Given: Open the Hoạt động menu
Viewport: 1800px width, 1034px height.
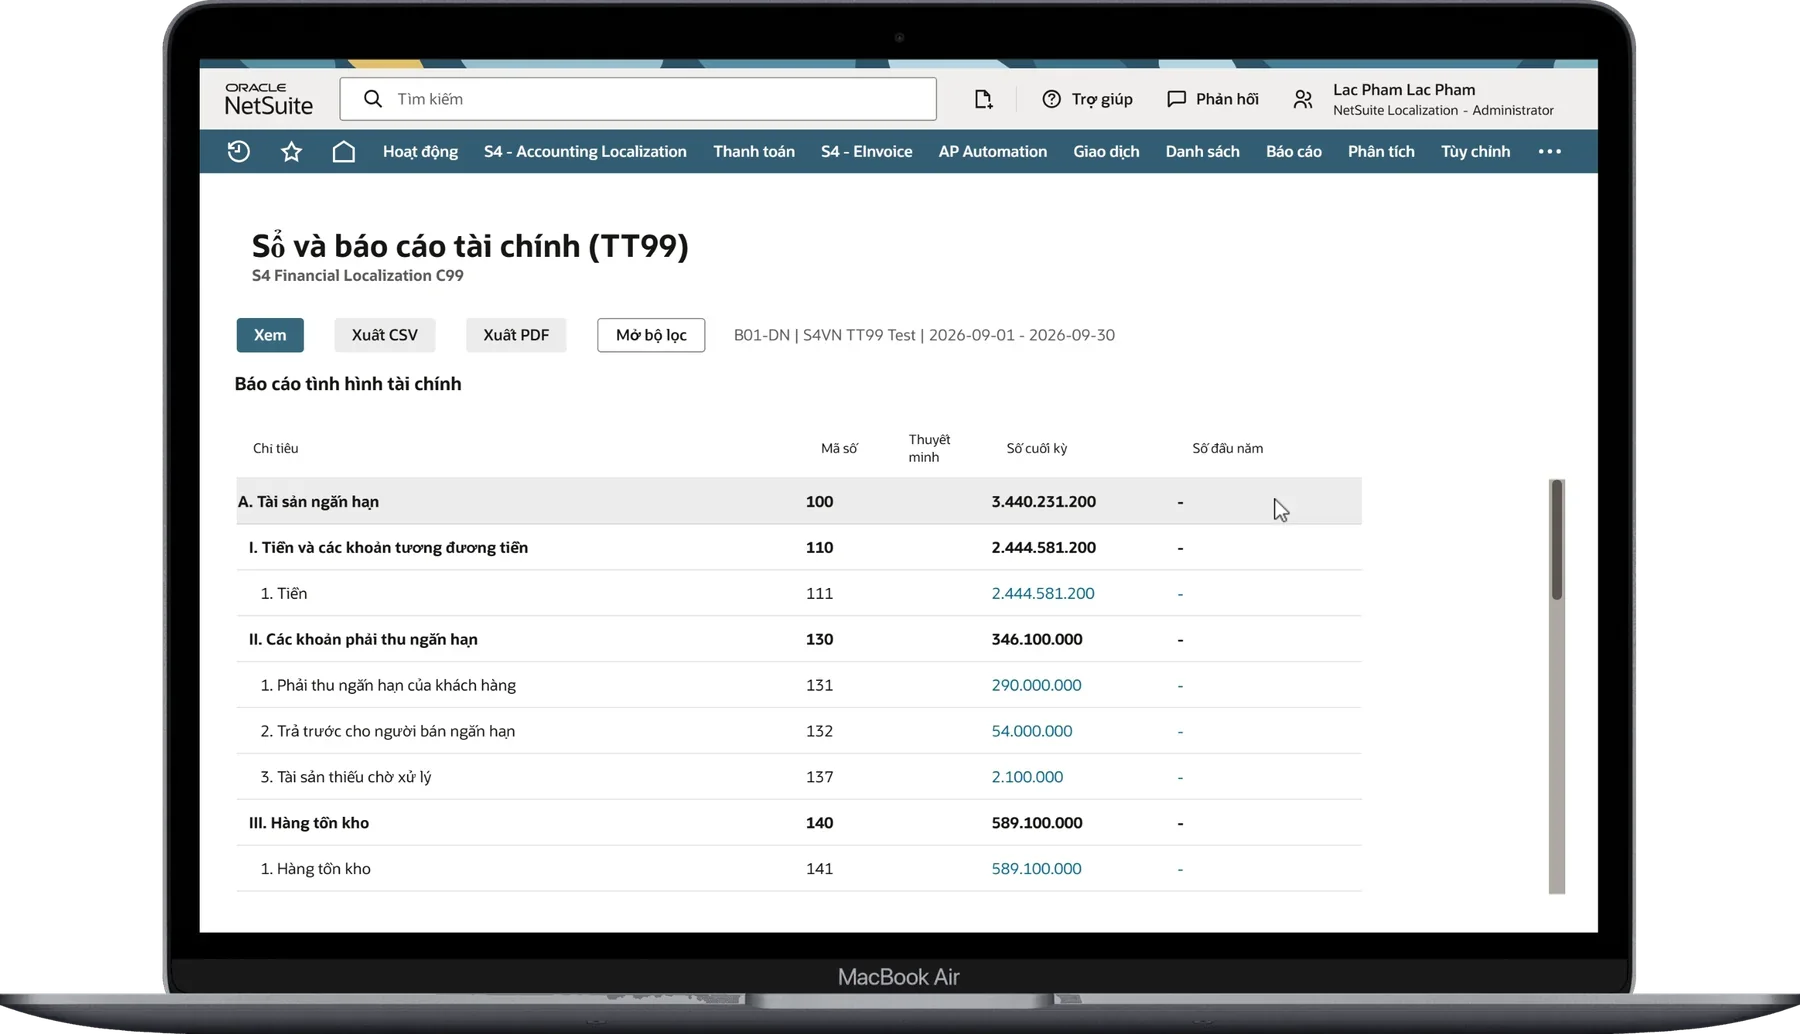Looking at the screenshot, I should (420, 151).
